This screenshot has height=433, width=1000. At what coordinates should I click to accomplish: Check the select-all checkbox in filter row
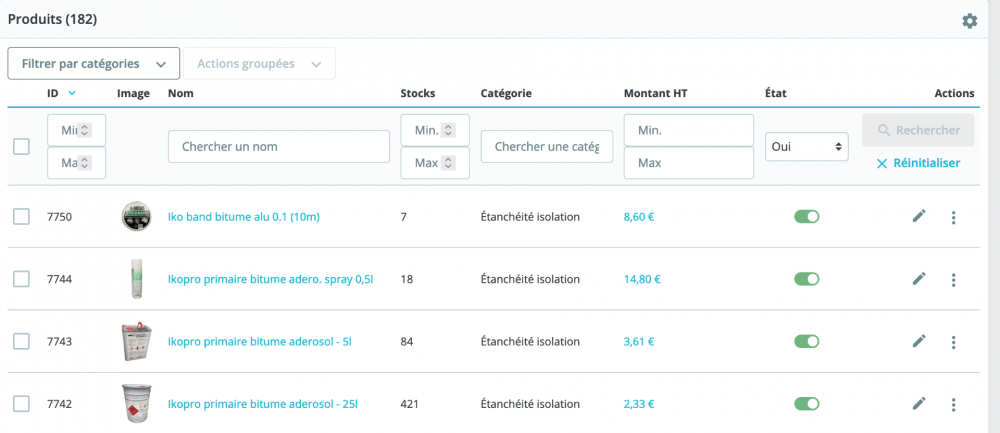(x=21, y=147)
